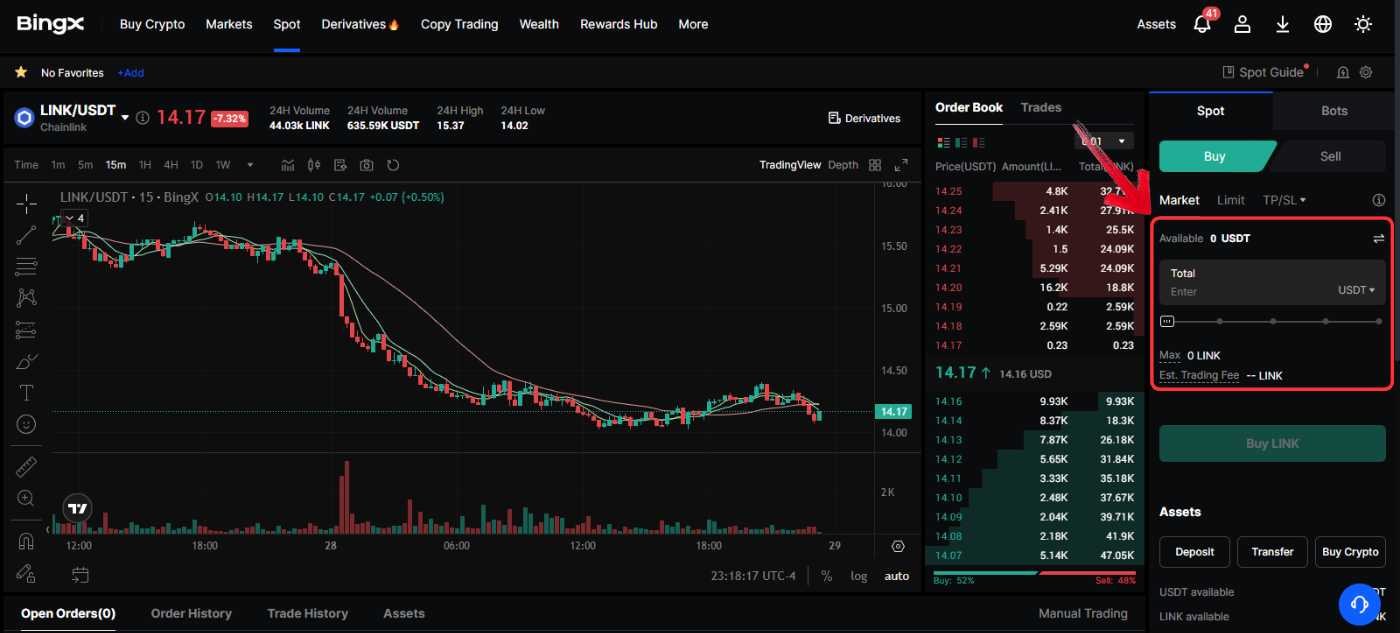Open the order type info icon
This screenshot has width=1400, height=633.
(x=1379, y=200)
